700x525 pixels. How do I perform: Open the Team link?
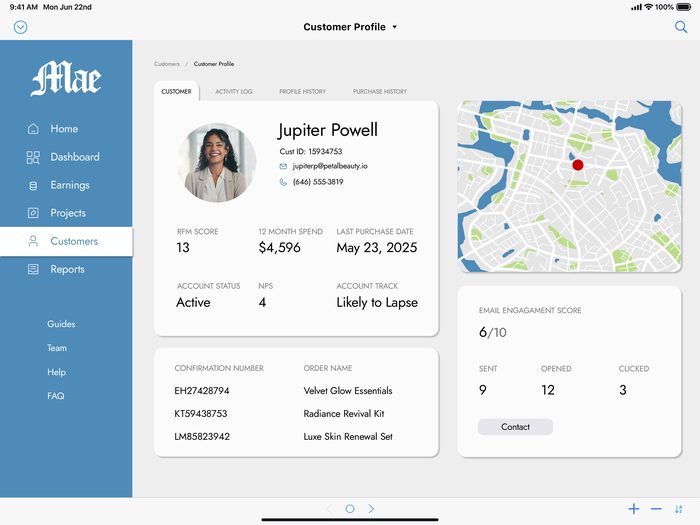(57, 348)
